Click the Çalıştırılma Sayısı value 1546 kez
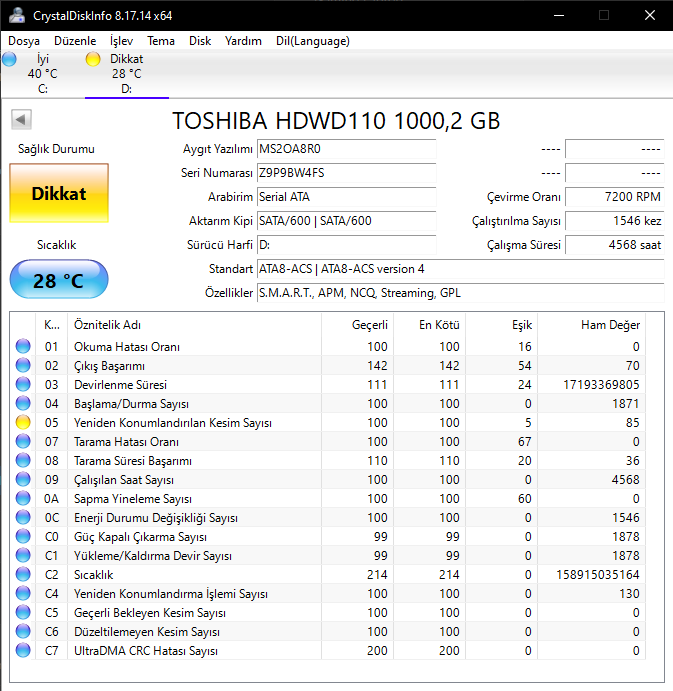 point(614,221)
